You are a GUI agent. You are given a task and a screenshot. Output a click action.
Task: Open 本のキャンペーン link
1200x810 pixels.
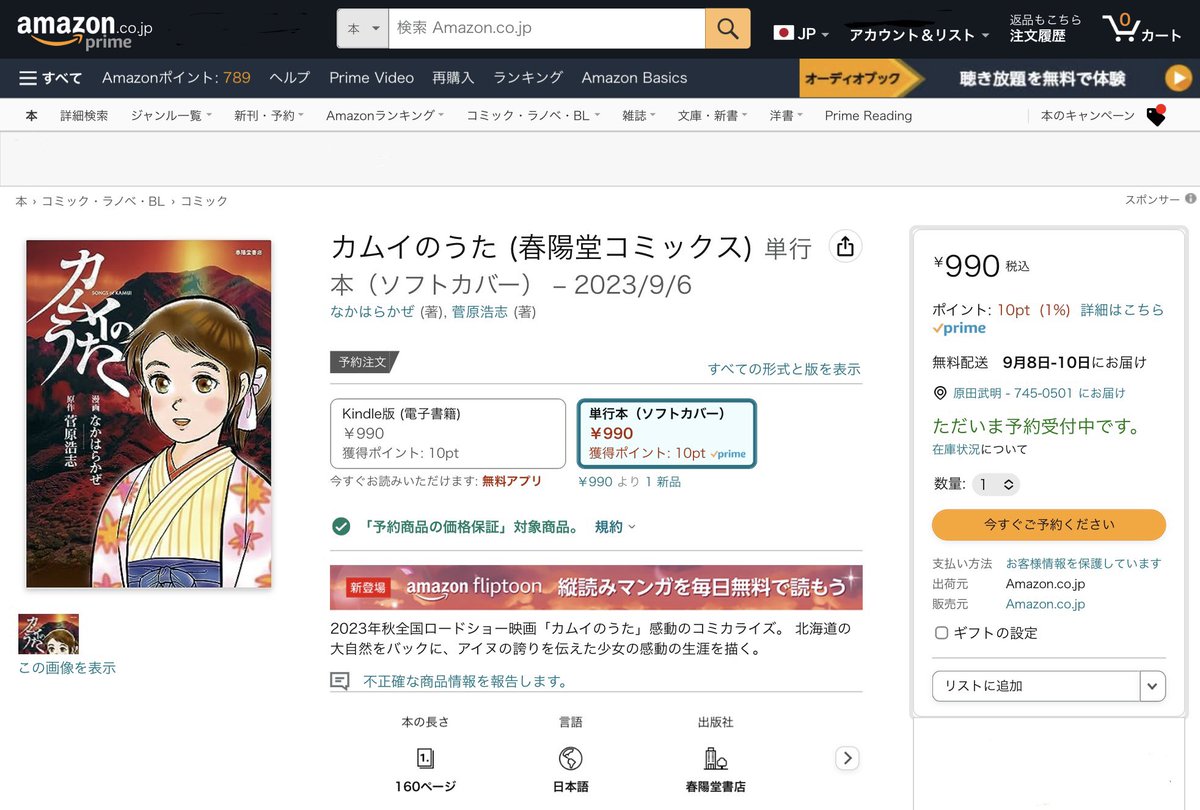pos(1087,116)
